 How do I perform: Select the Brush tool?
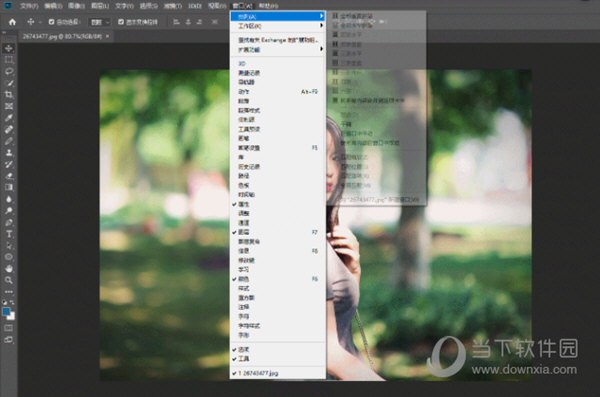pos(9,141)
